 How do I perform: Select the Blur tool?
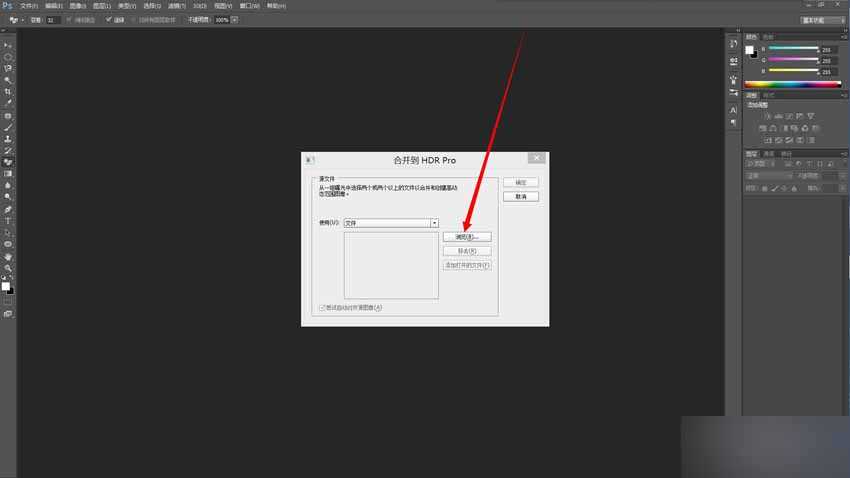8,185
